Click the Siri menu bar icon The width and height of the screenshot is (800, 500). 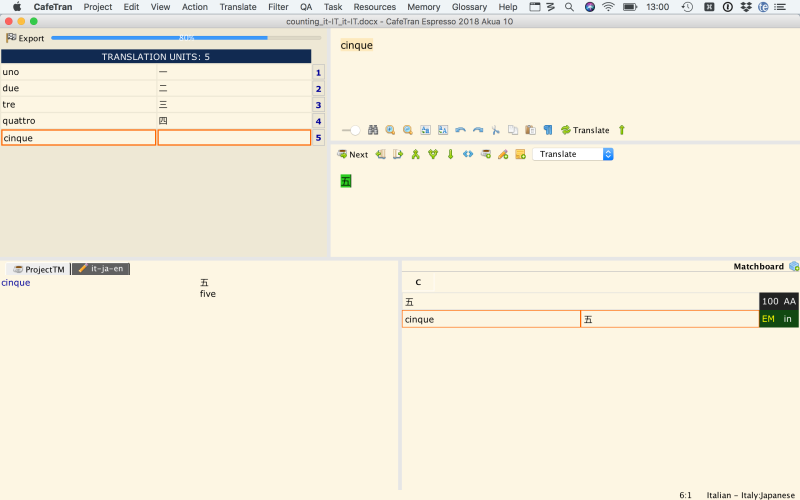(x=590, y=7)
